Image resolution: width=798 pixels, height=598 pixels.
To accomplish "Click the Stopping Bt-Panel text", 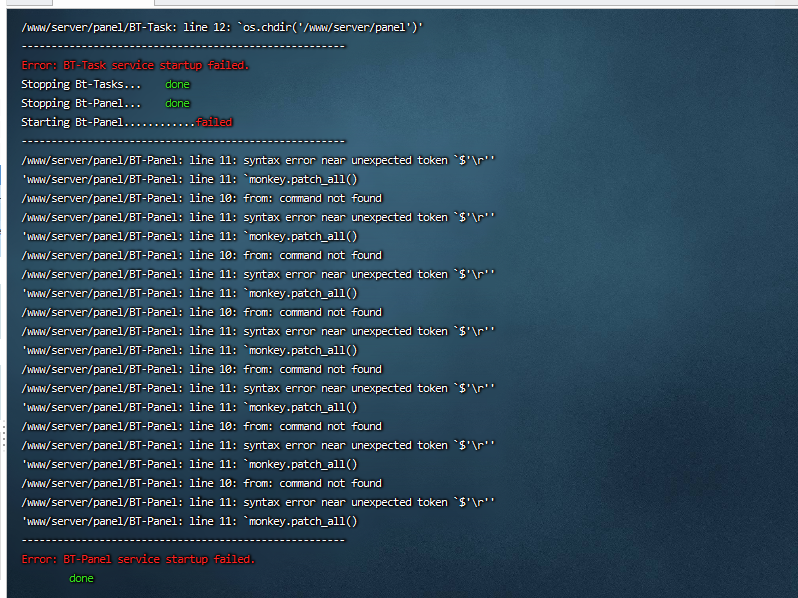I will [81, 103].
